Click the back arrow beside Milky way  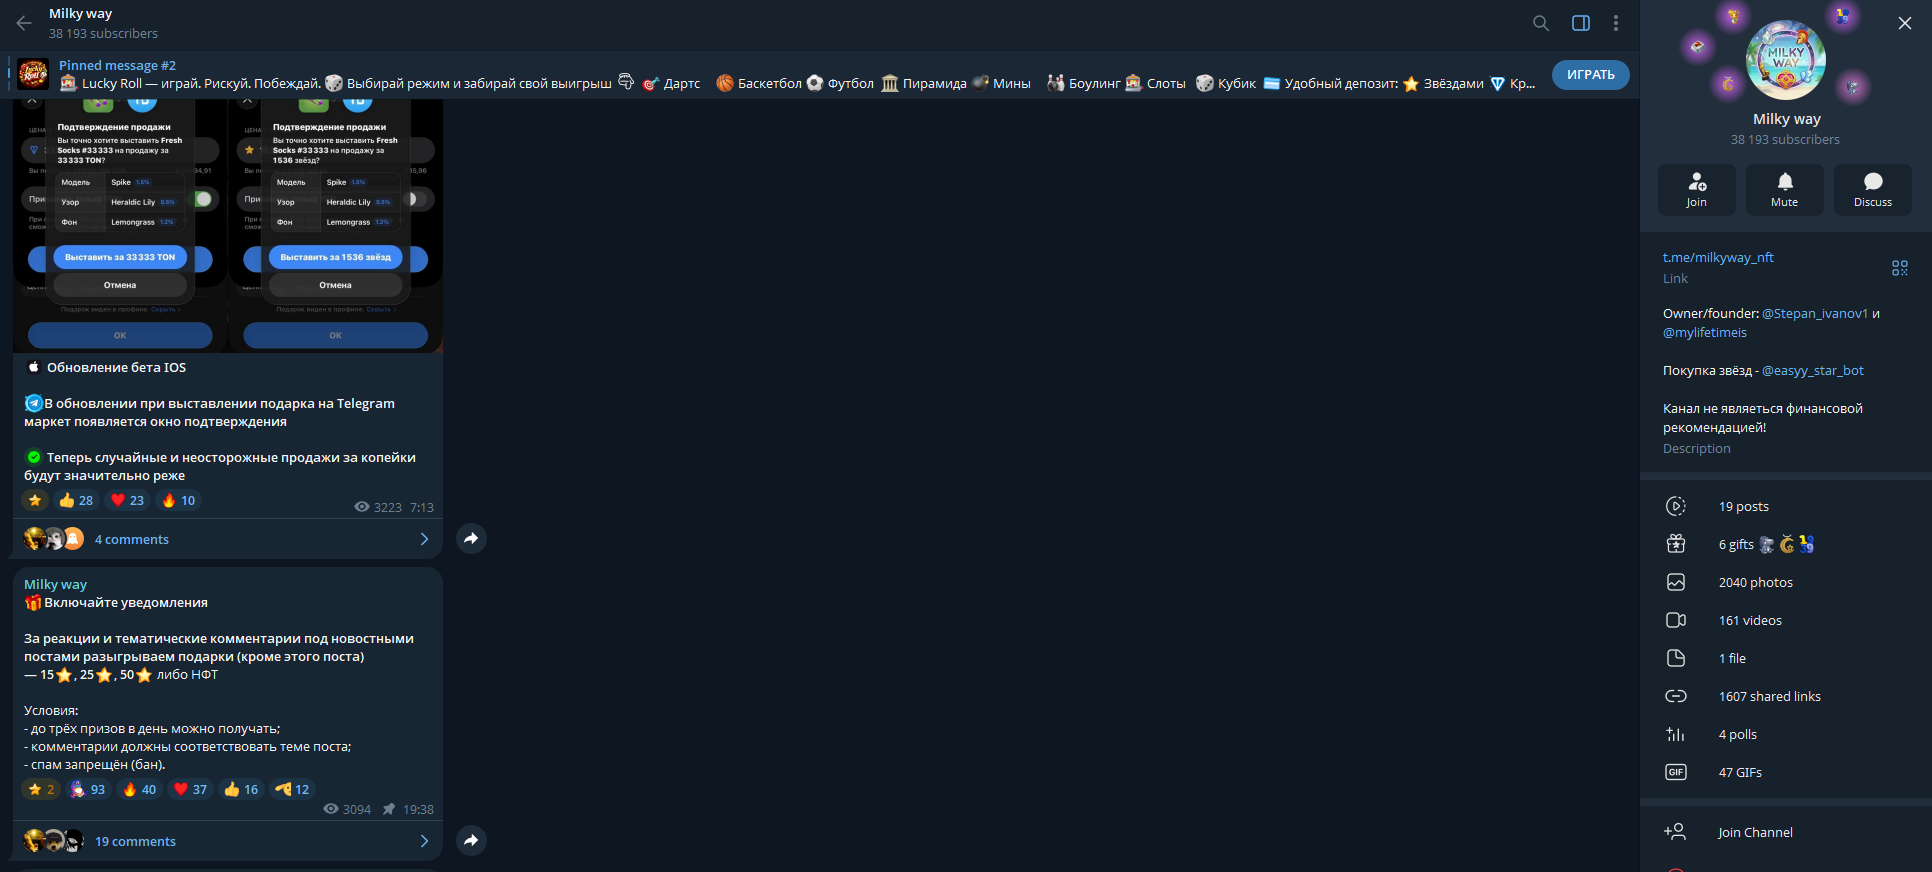[x=24, y=23]
